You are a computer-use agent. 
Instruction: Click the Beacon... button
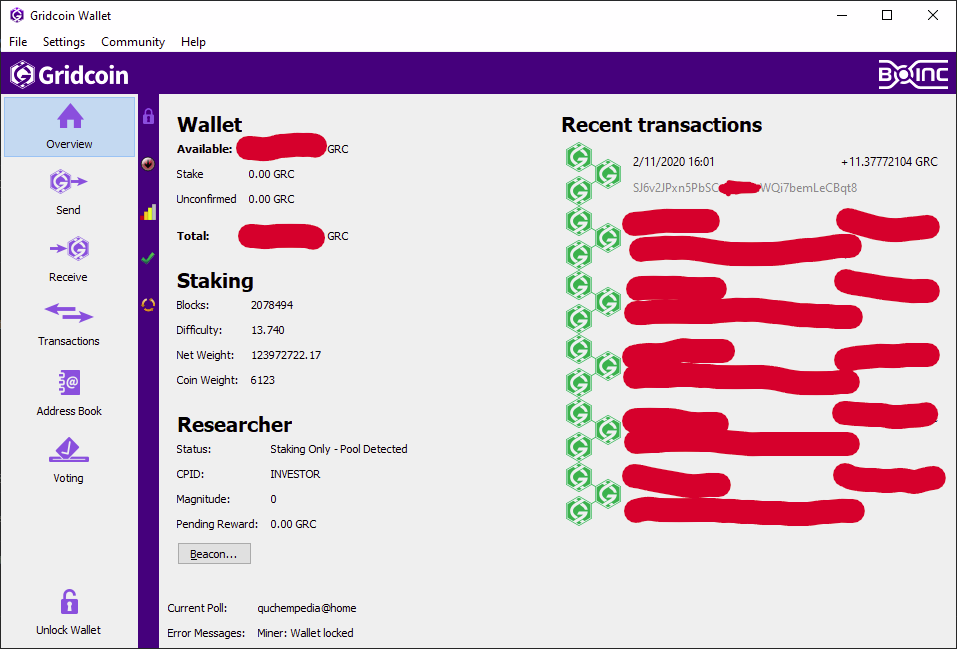[214, 554]
